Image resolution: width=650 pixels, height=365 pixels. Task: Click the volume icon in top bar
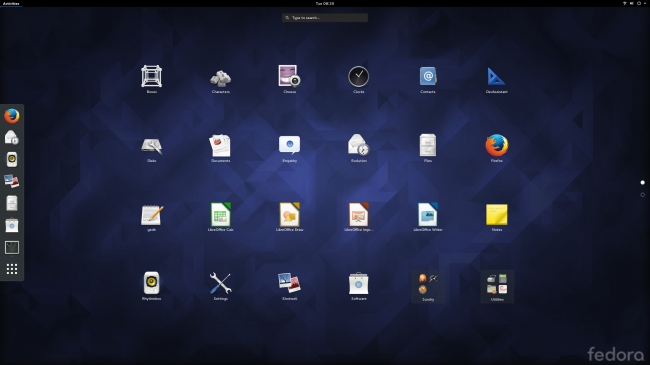[x=632, y=3]
